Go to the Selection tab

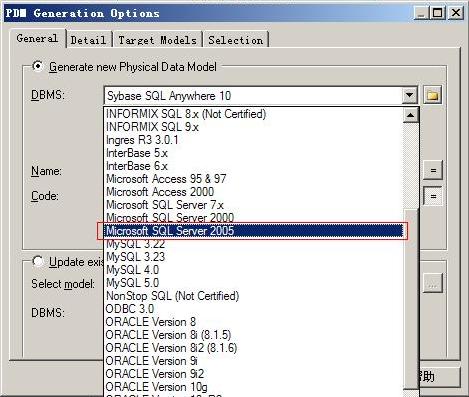(236, 40)
